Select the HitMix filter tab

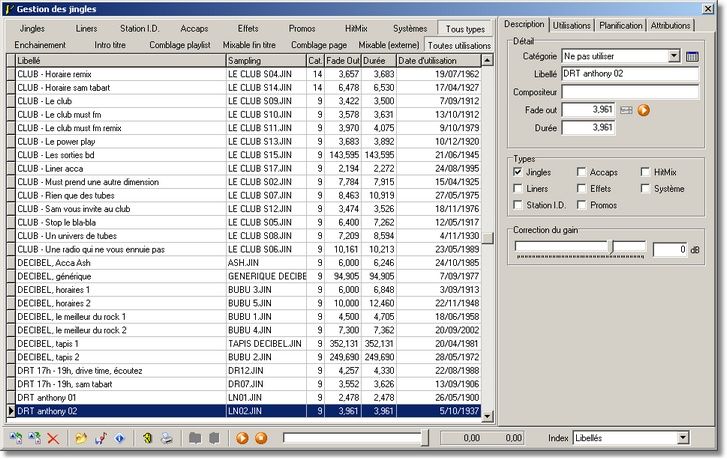[356, 29]
